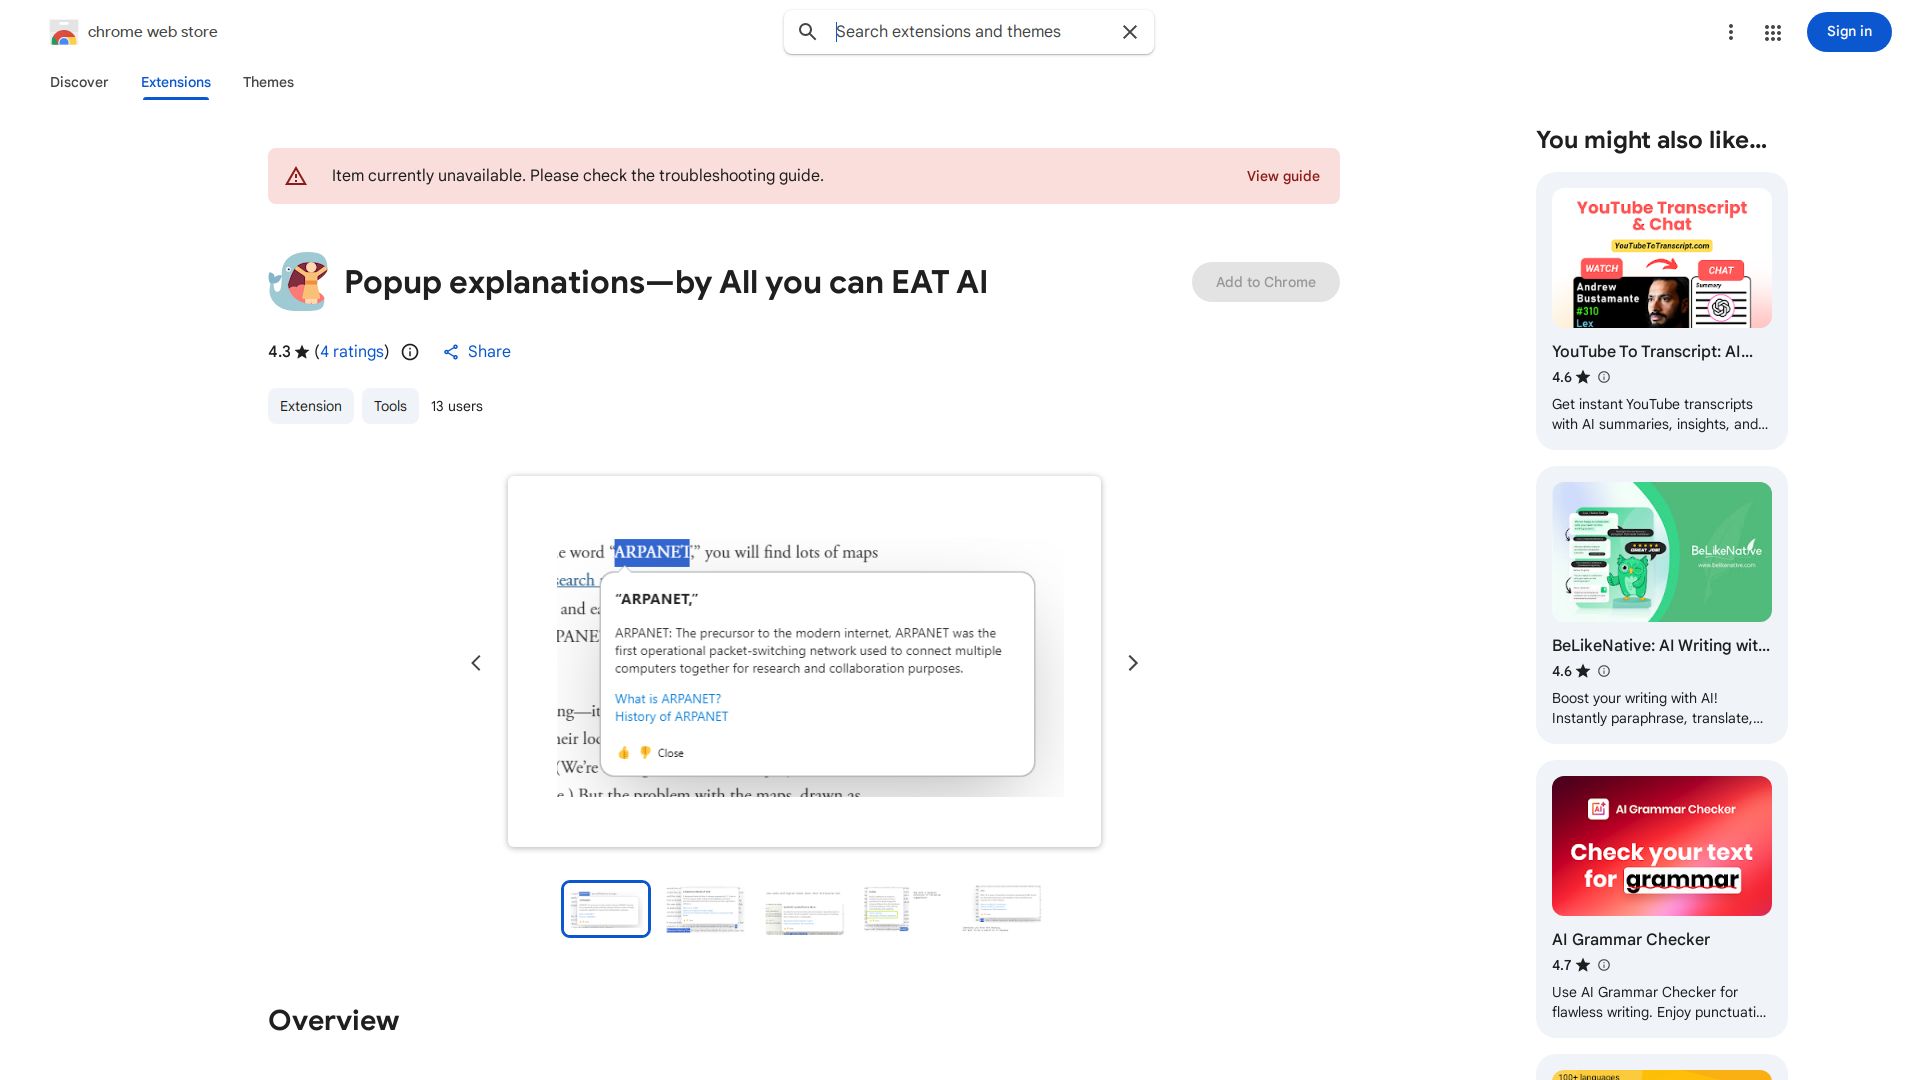Image resolution: width=1920 pixels, height=1080 pixels.
Task: Click the Tools category chip
Action: (390, 406)
